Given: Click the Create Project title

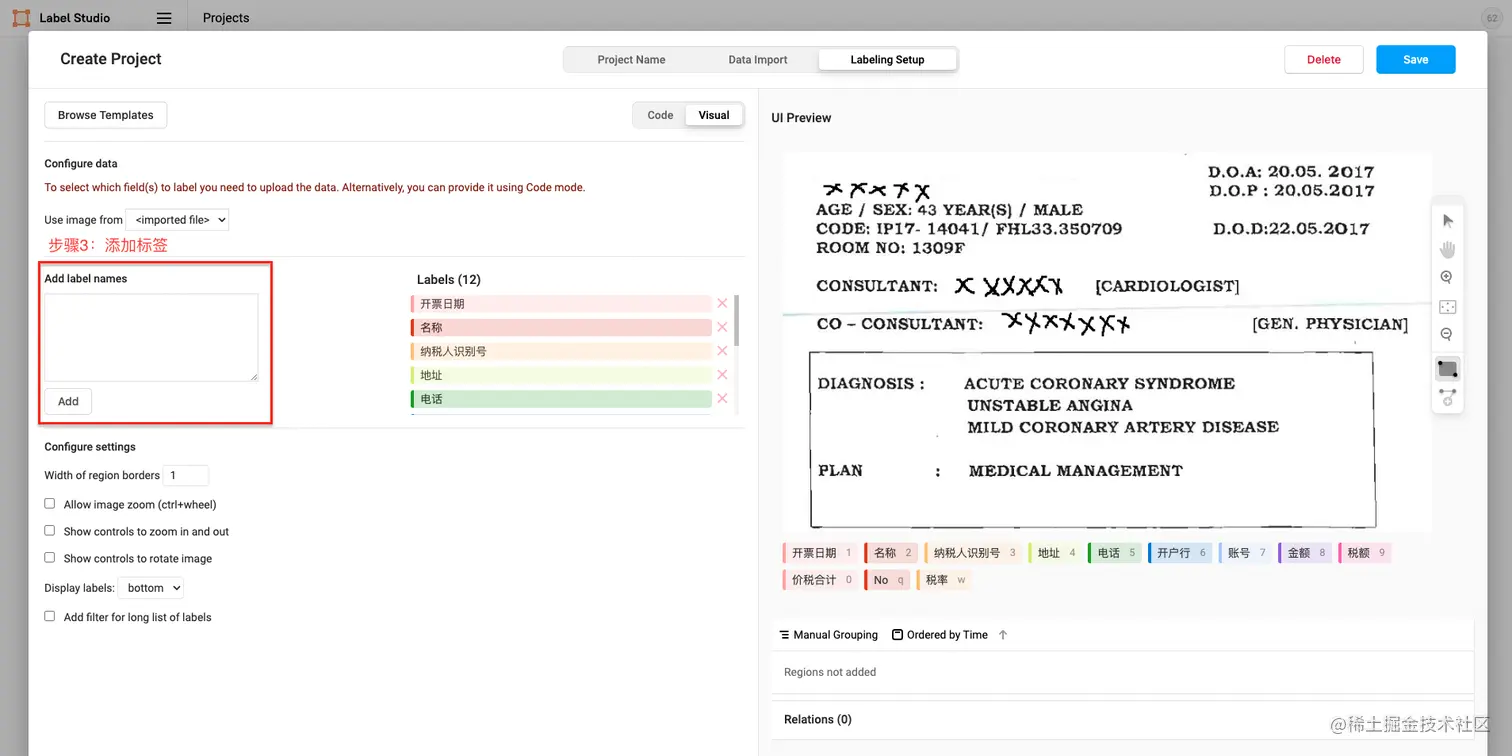Looking at the screenshot, I should click(110, 59).
